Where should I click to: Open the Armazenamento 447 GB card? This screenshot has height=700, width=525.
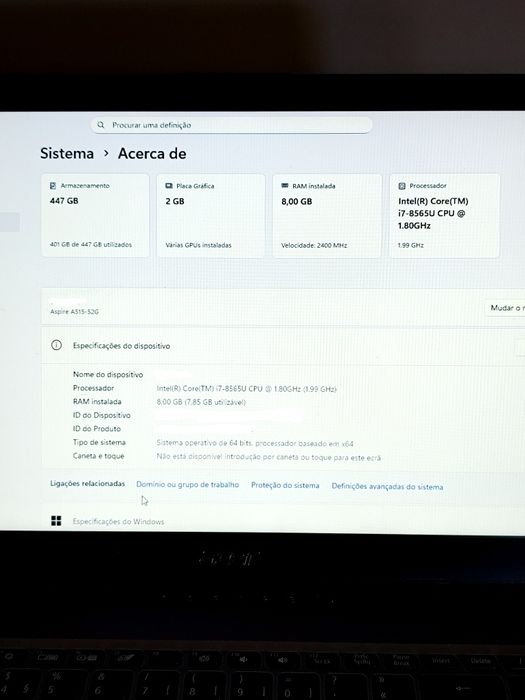pos(95,215)
